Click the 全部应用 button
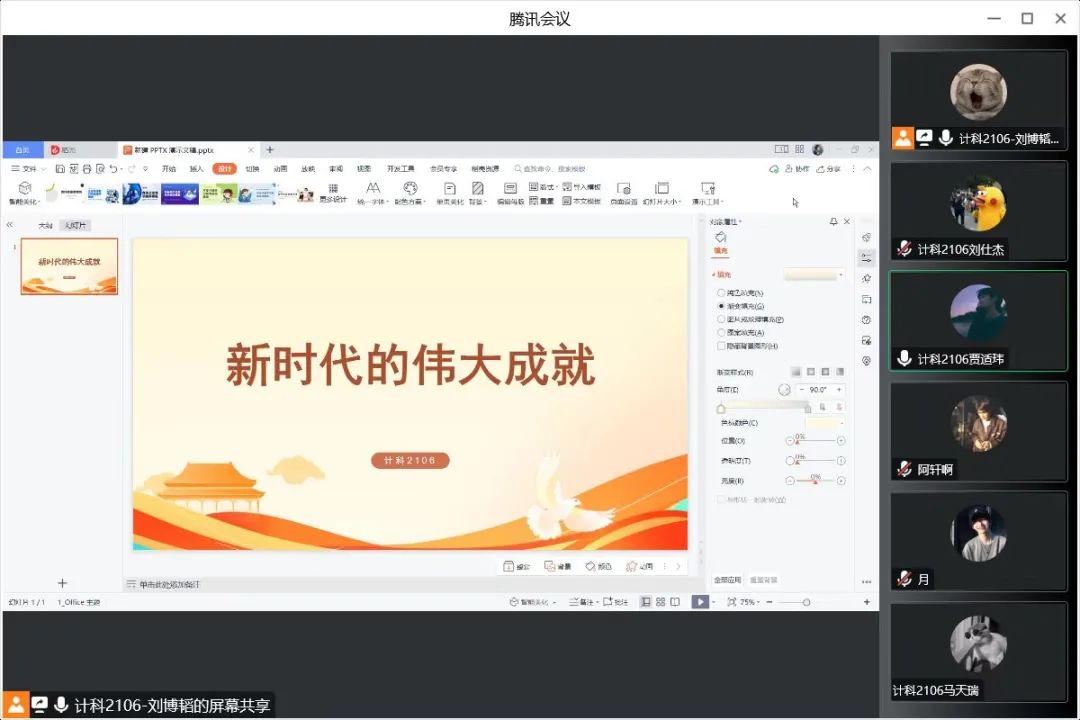The width and height of the screenshot is (1080, 720). [727, 580]
